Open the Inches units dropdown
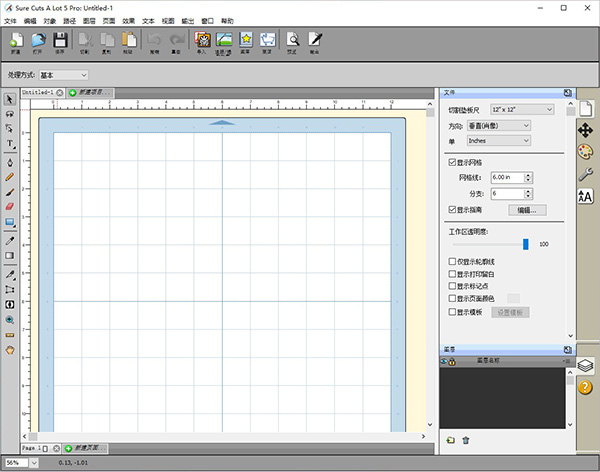 pos(499,141)
